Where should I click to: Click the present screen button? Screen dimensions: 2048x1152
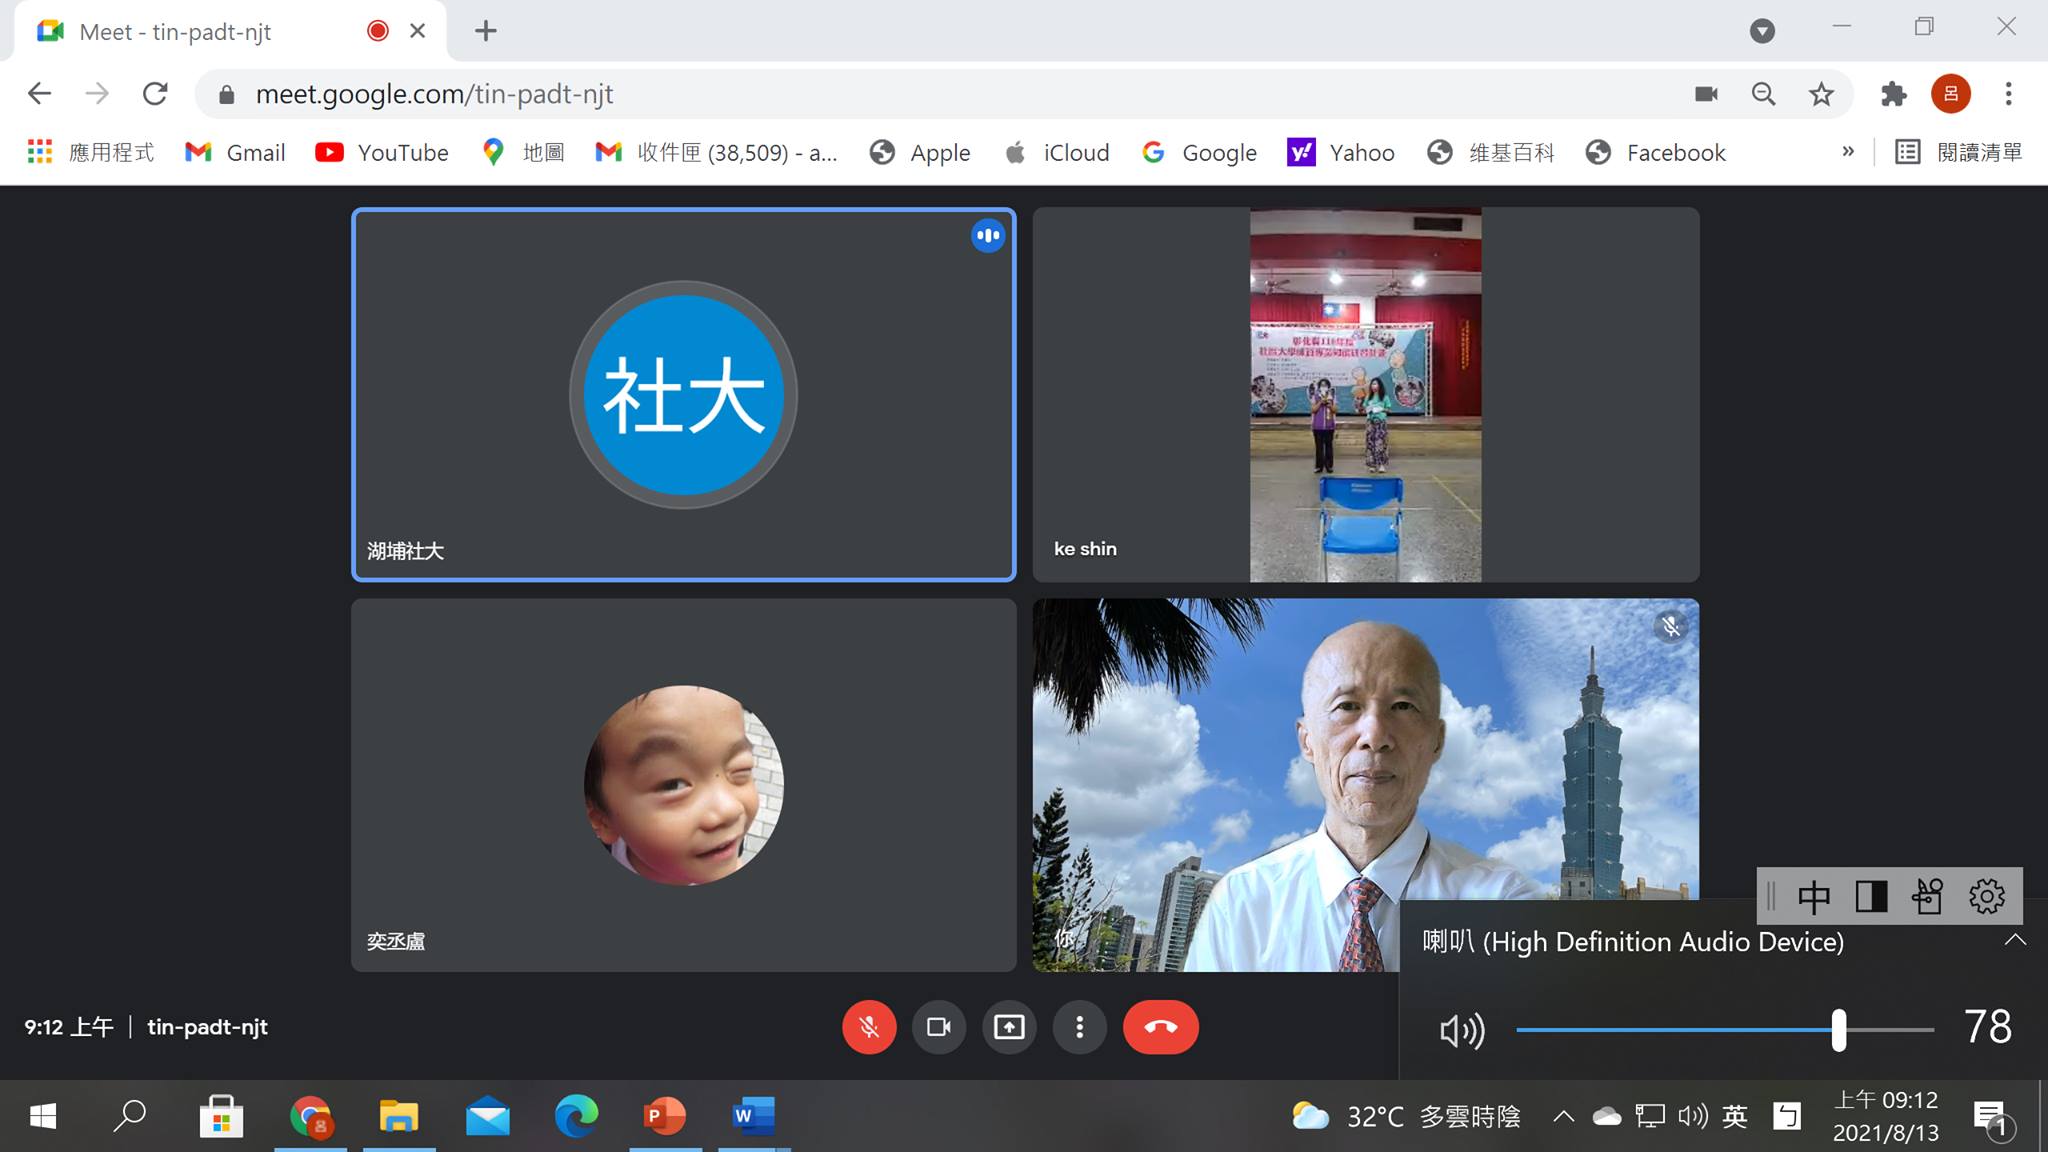point(1008,1027)
